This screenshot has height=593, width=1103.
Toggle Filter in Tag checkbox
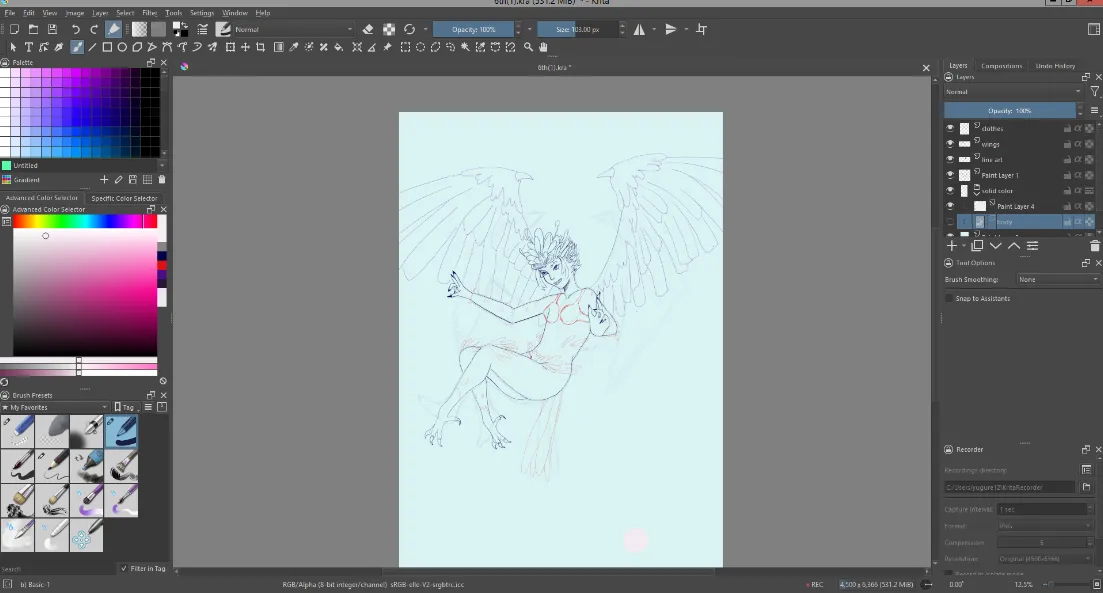124,568
